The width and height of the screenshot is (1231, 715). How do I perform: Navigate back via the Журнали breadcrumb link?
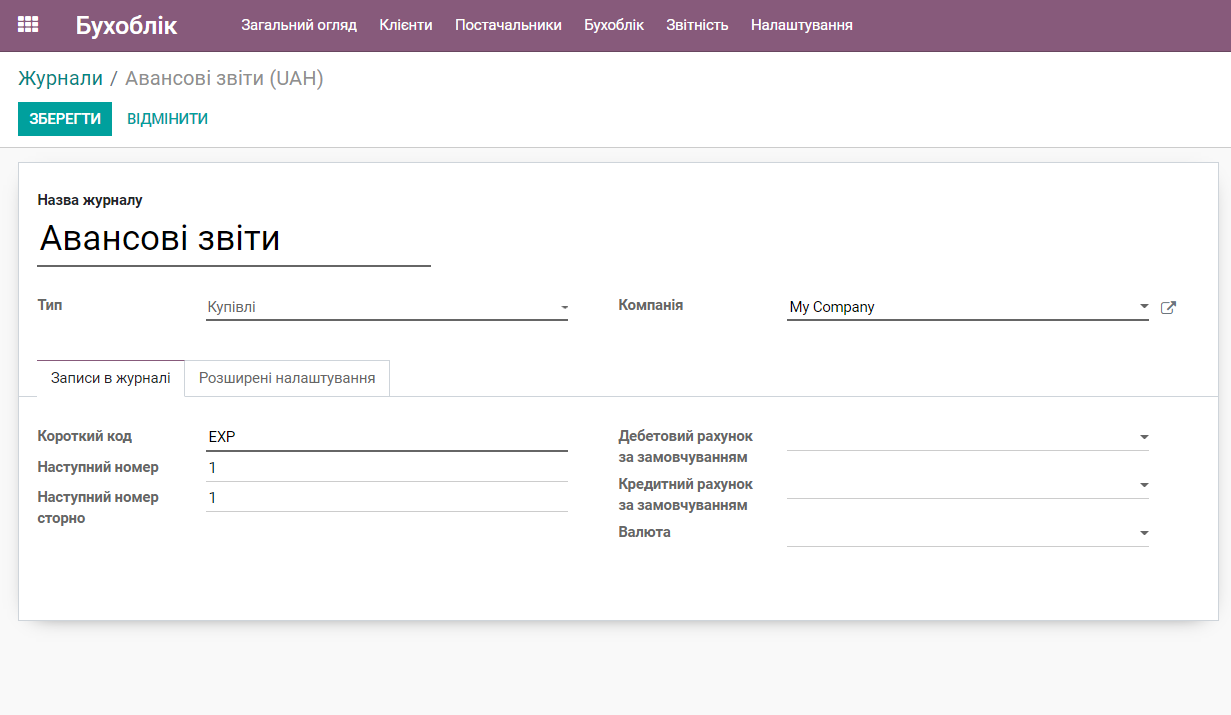coord(60,78)
